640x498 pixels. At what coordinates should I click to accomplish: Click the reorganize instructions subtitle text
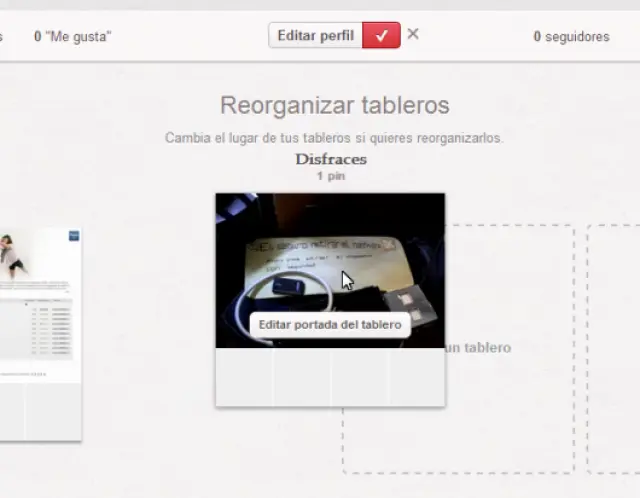tap(334, 138)
